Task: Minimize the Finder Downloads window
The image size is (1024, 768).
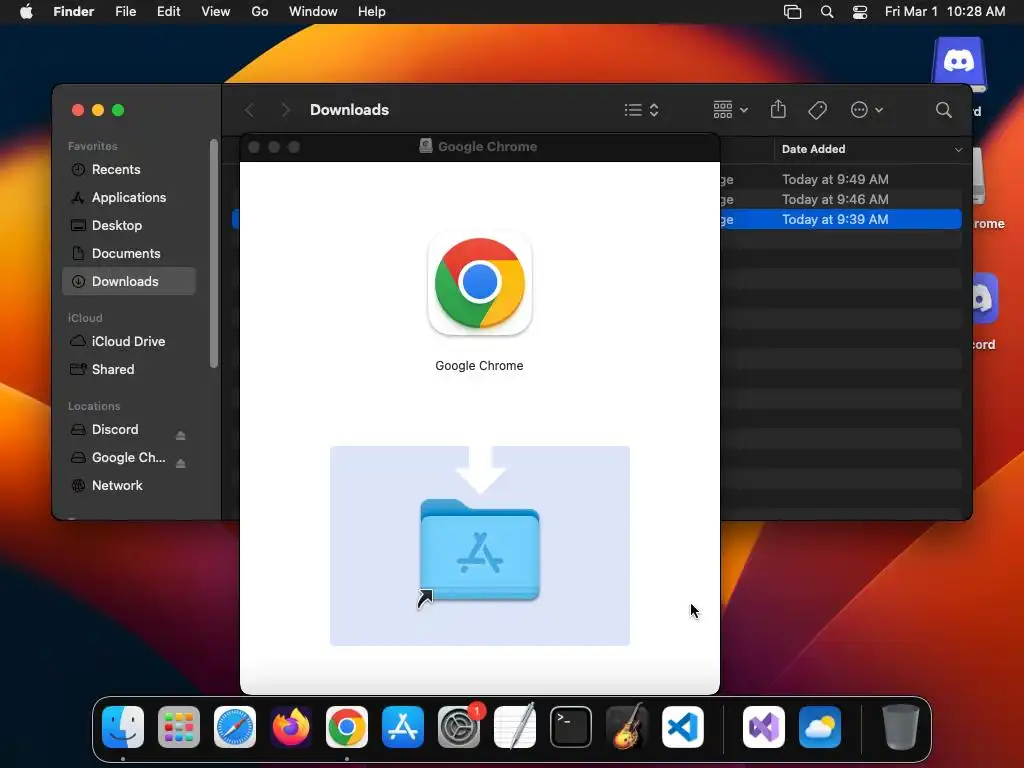Action: 98,110
